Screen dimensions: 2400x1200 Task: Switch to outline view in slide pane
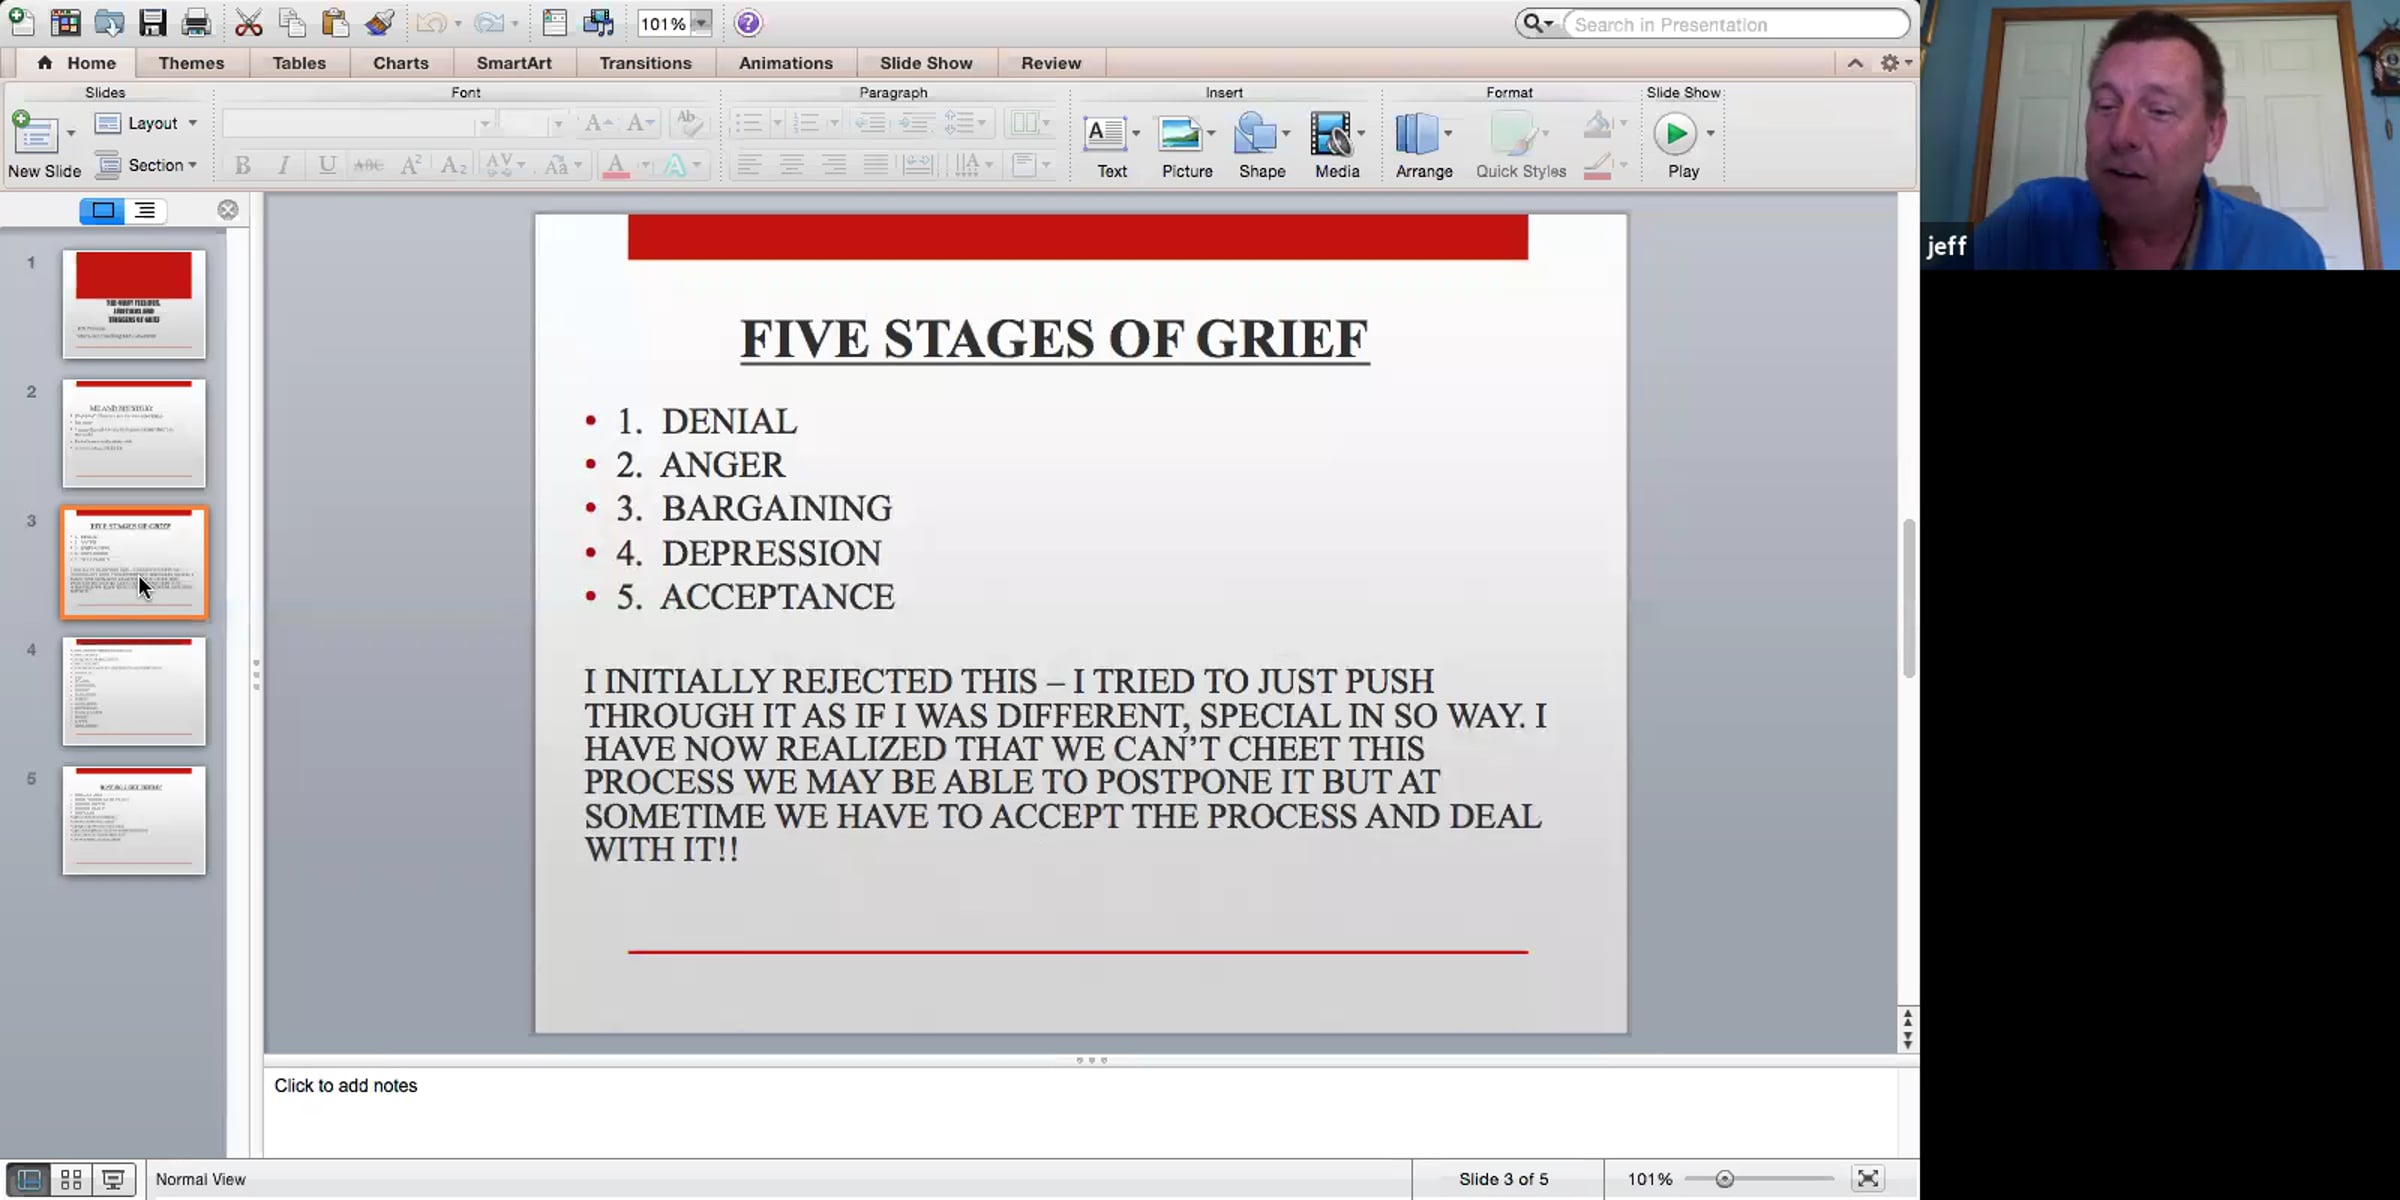(146, 211)
